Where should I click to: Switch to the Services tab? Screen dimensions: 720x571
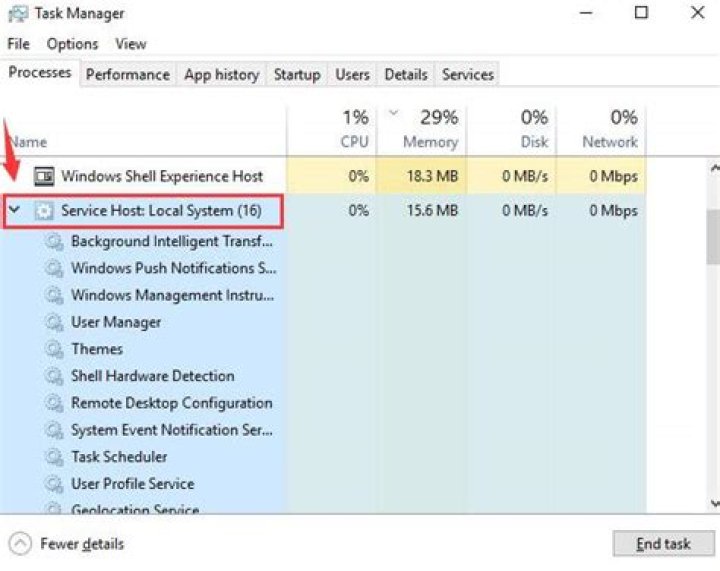click(467, 74)
